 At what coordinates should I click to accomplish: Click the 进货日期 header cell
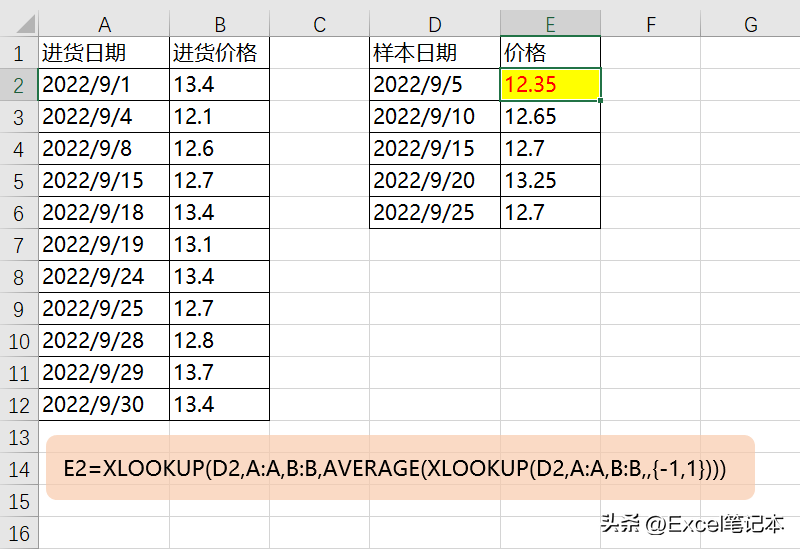pyautogui.click(x=104, y=53)
